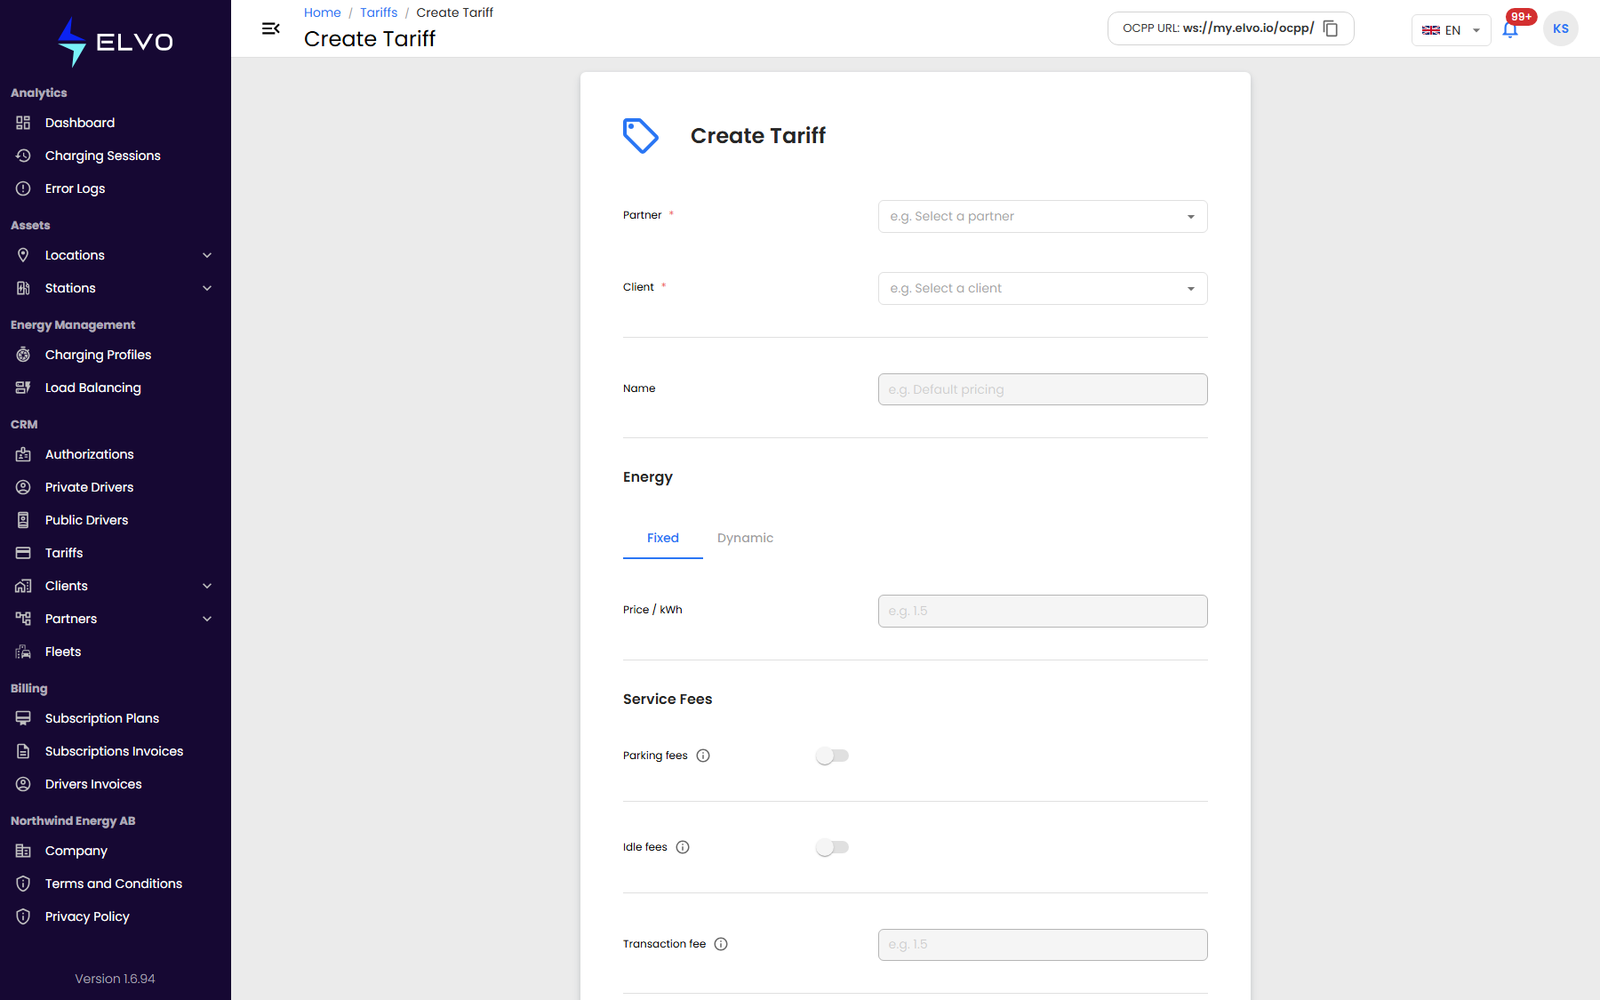The height and width of the screenshot is (1000, 1600).
Task: Open the EN language dropdown
Action: coord(1450,30)
